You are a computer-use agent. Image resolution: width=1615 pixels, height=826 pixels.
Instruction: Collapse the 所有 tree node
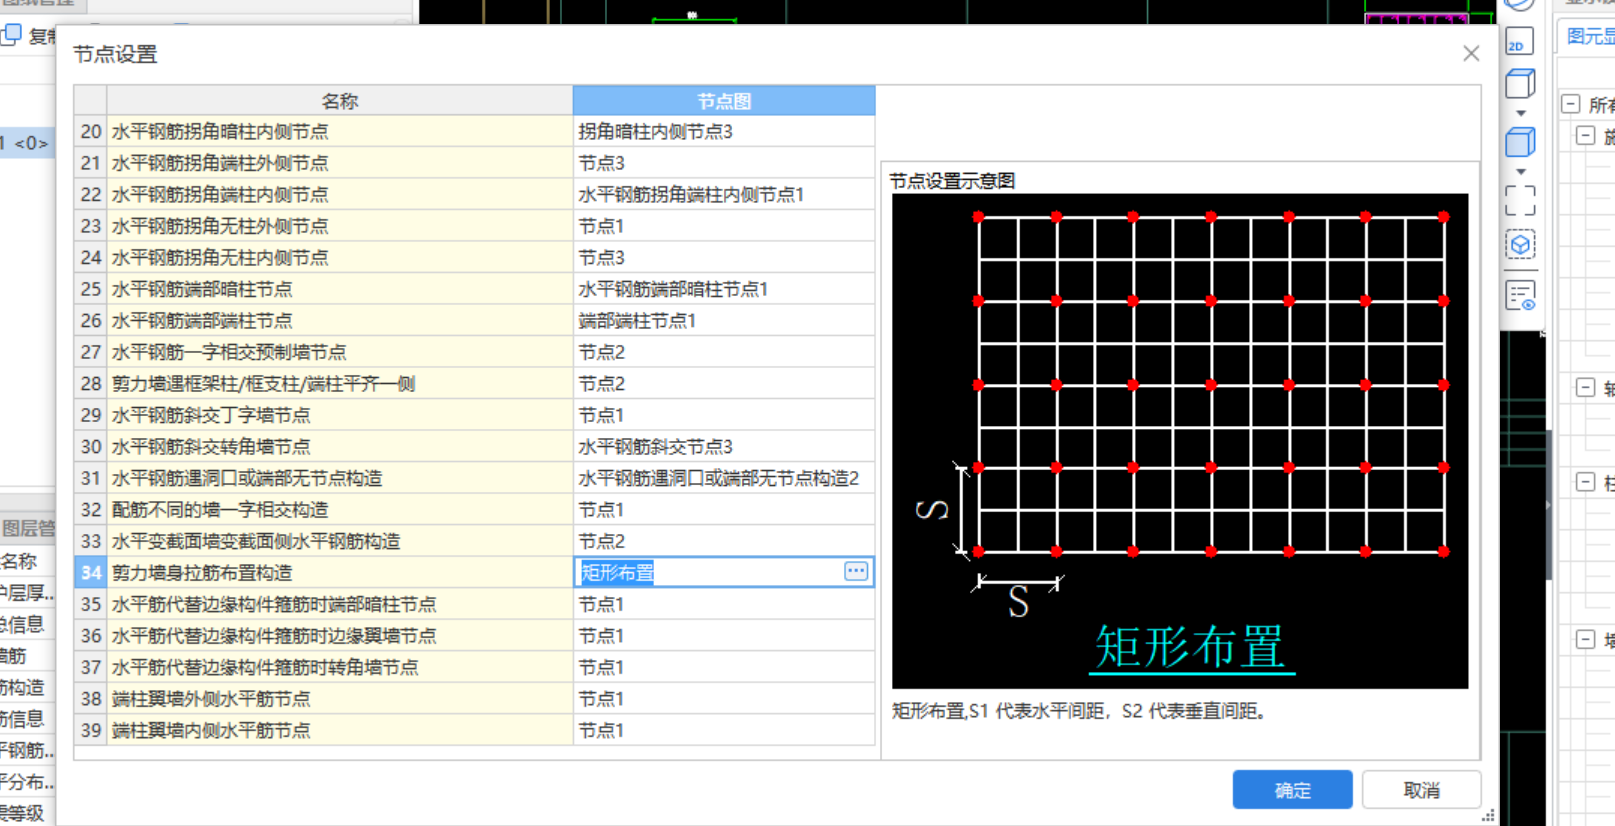pyautogui.click(x=1571, y=104)
